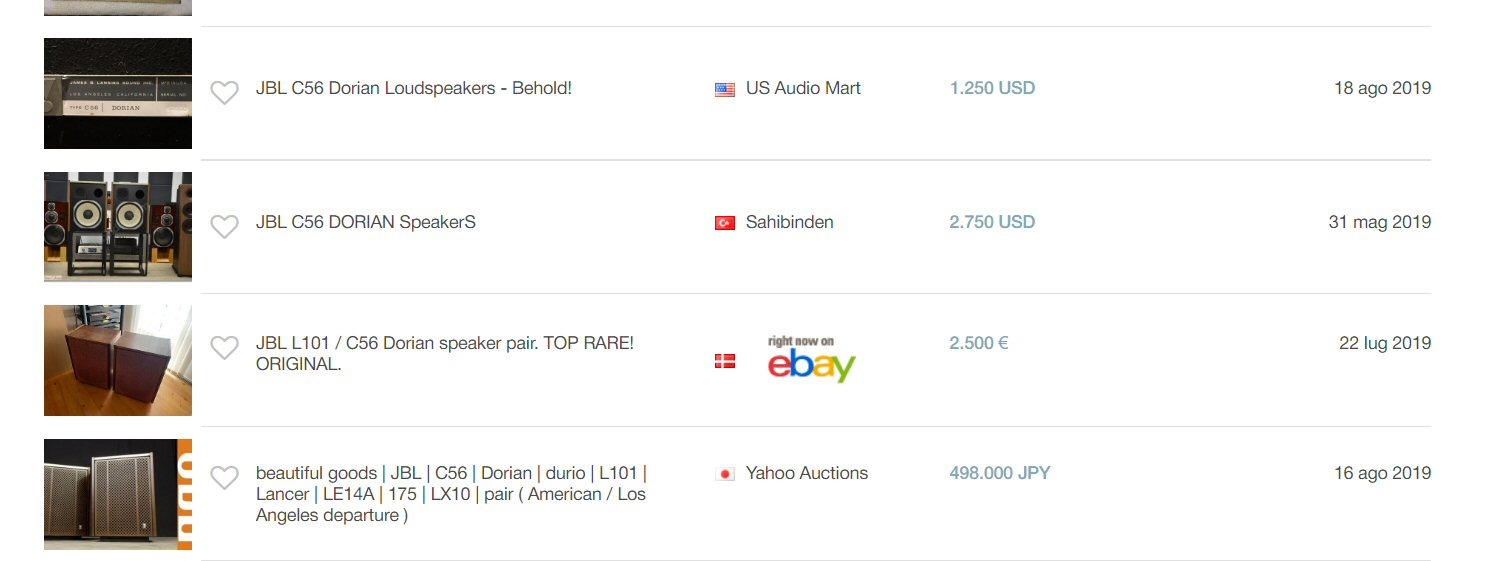
Task: Click the Danish flag icon
Action: click(725, 361)
